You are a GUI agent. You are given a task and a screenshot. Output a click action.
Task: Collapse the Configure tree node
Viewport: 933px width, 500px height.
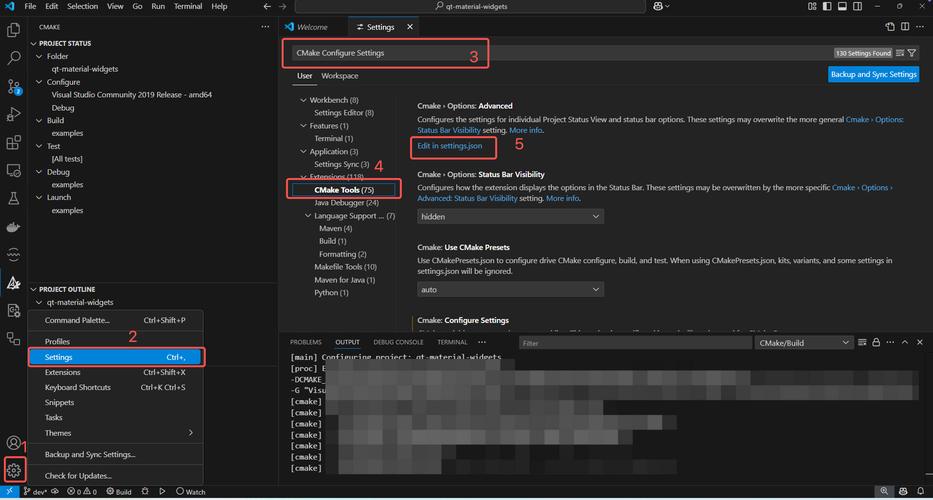40,82
